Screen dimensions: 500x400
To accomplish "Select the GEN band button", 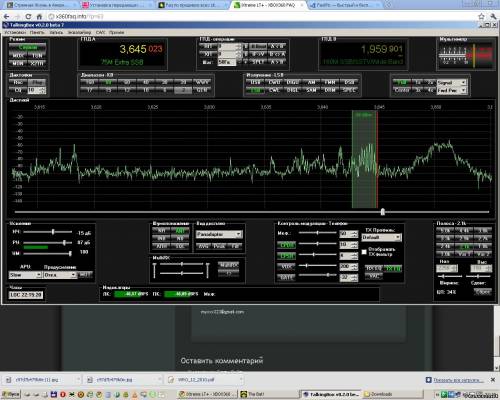I will (x=202, y=90).
